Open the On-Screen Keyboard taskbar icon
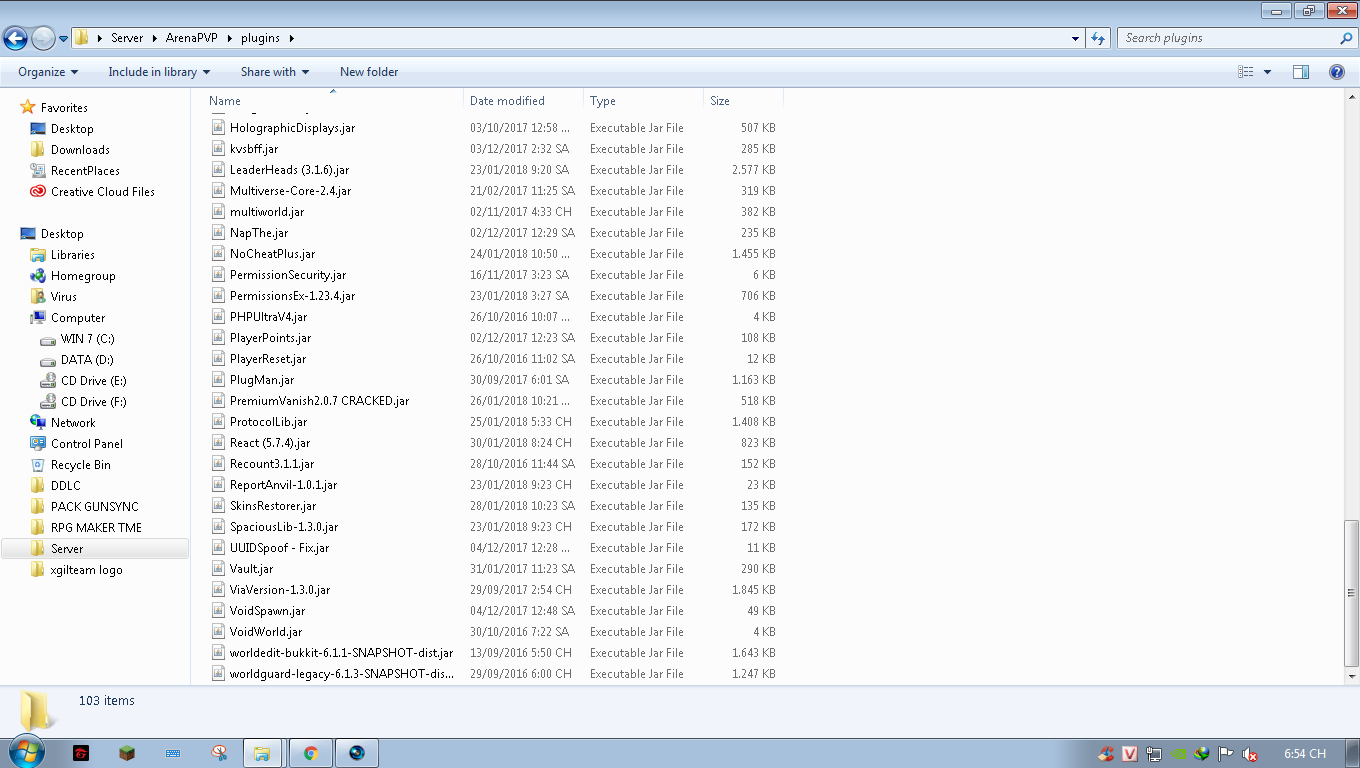Viewport: 1360px width, 768px height. click(x=173, y=753)
